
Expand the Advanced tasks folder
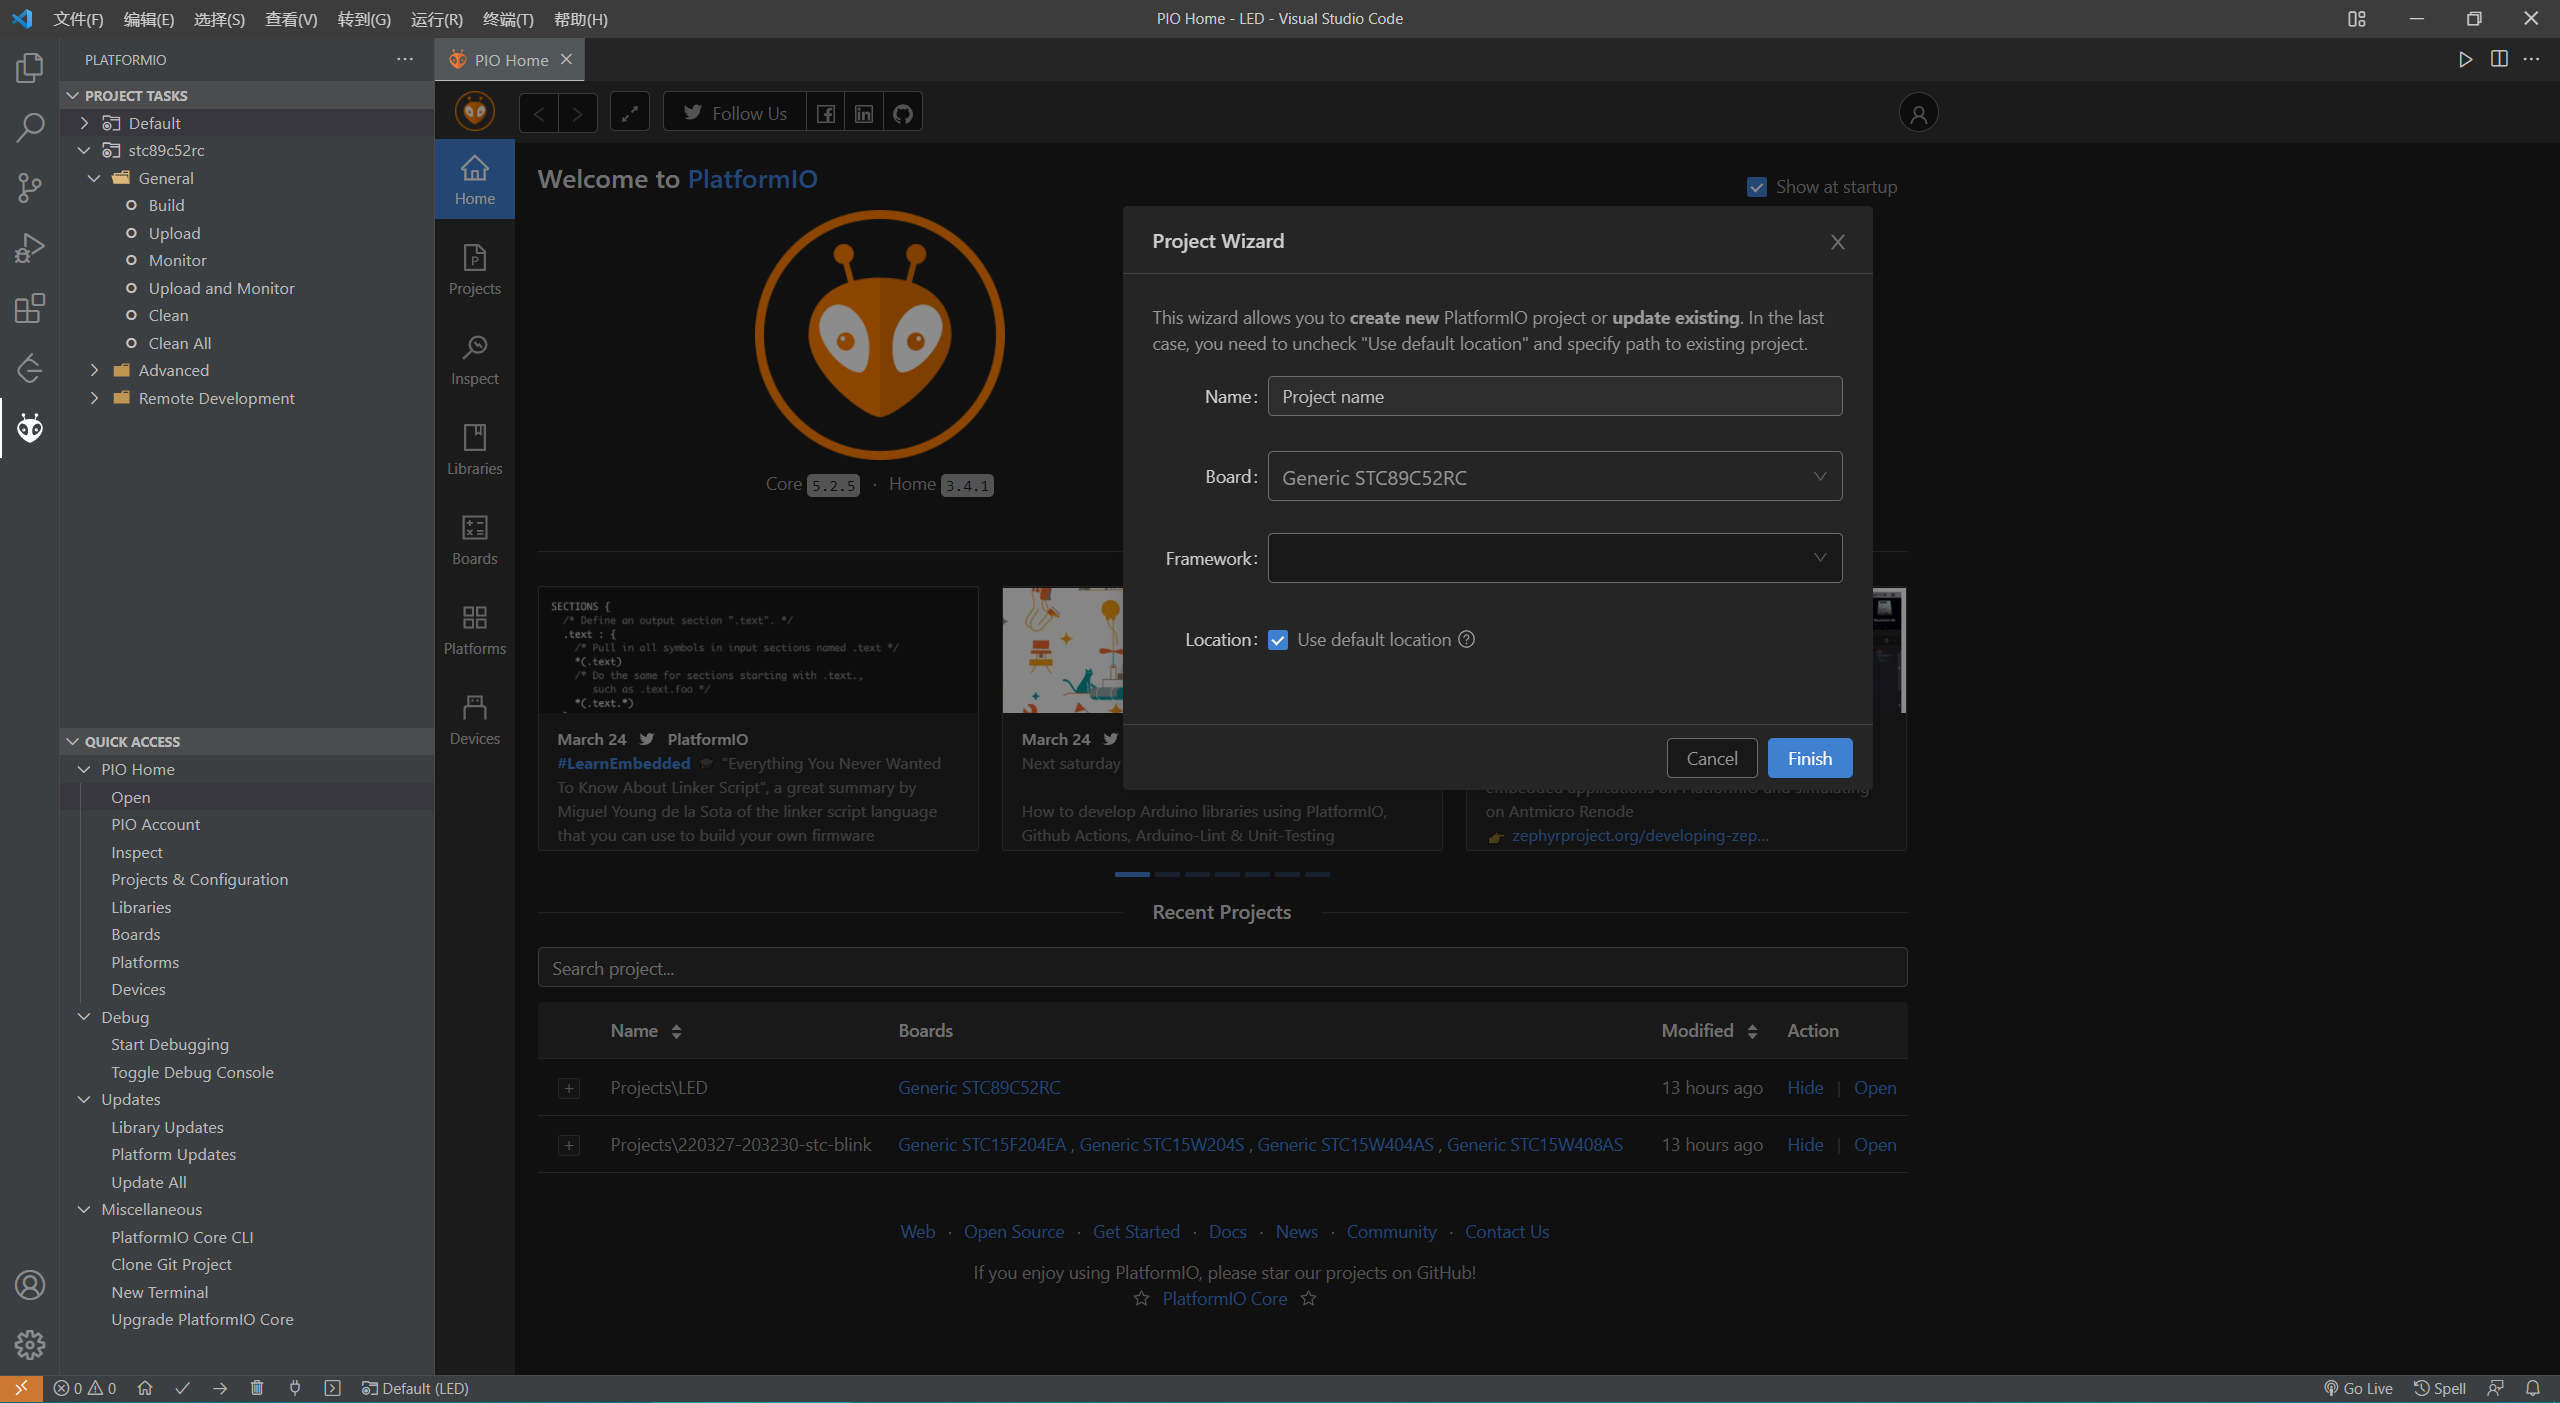coord(95,370)
